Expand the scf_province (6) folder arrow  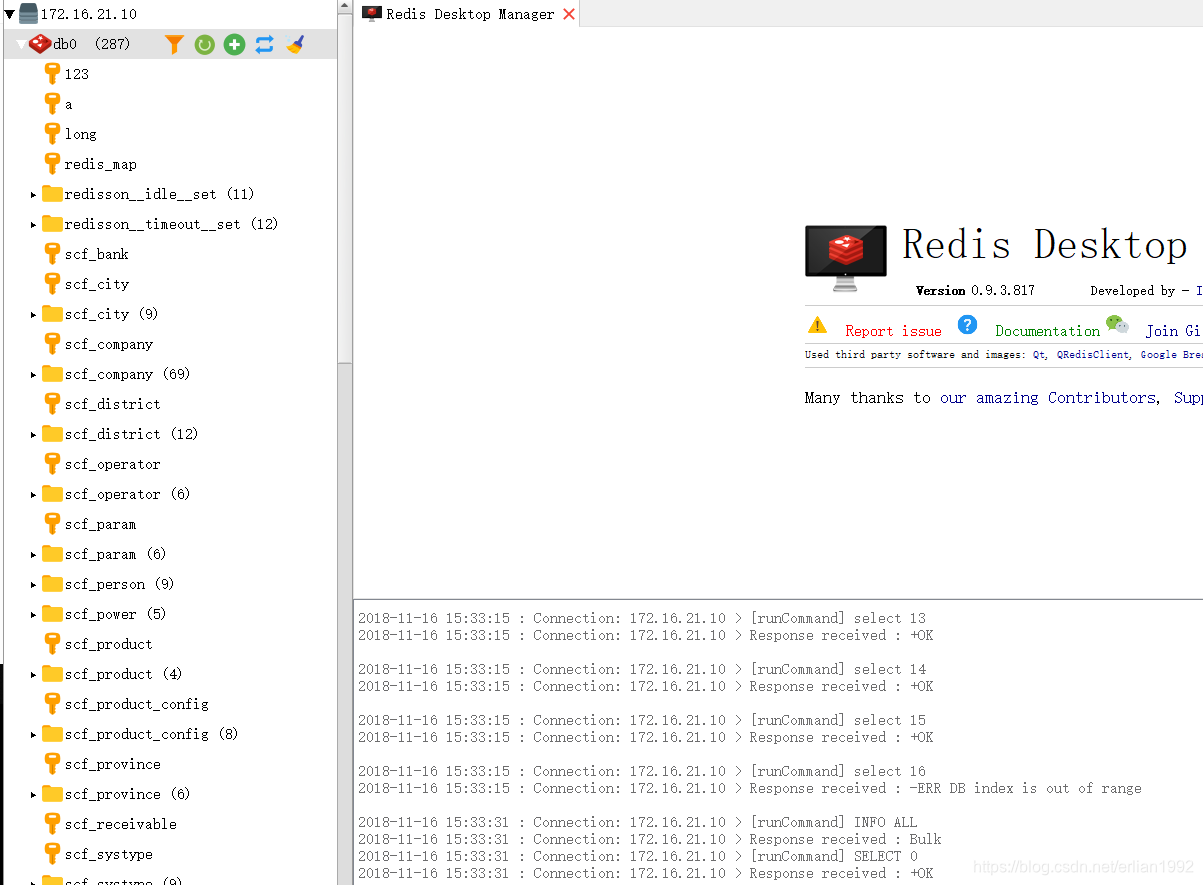click(33, 794)
